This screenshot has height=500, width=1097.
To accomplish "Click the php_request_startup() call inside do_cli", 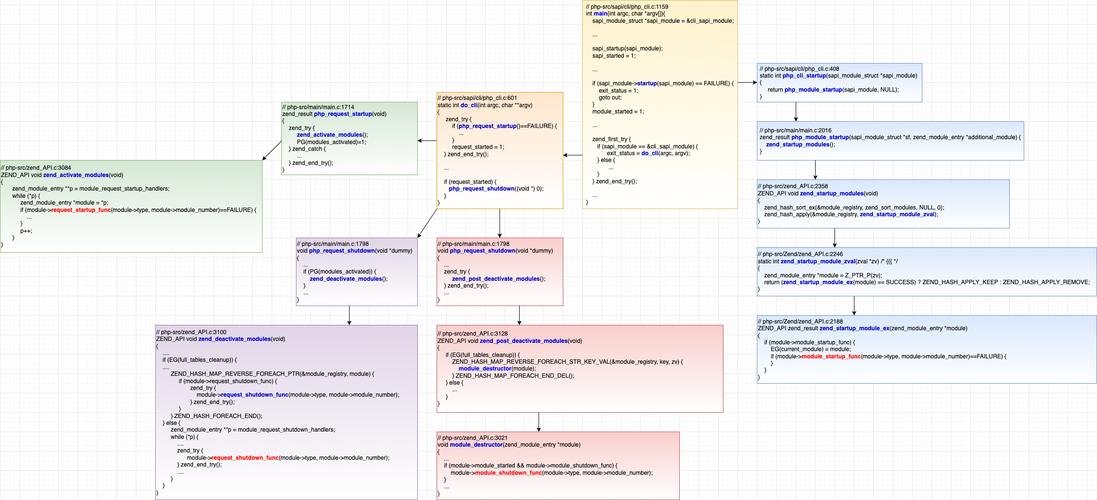I will [487, 127].
